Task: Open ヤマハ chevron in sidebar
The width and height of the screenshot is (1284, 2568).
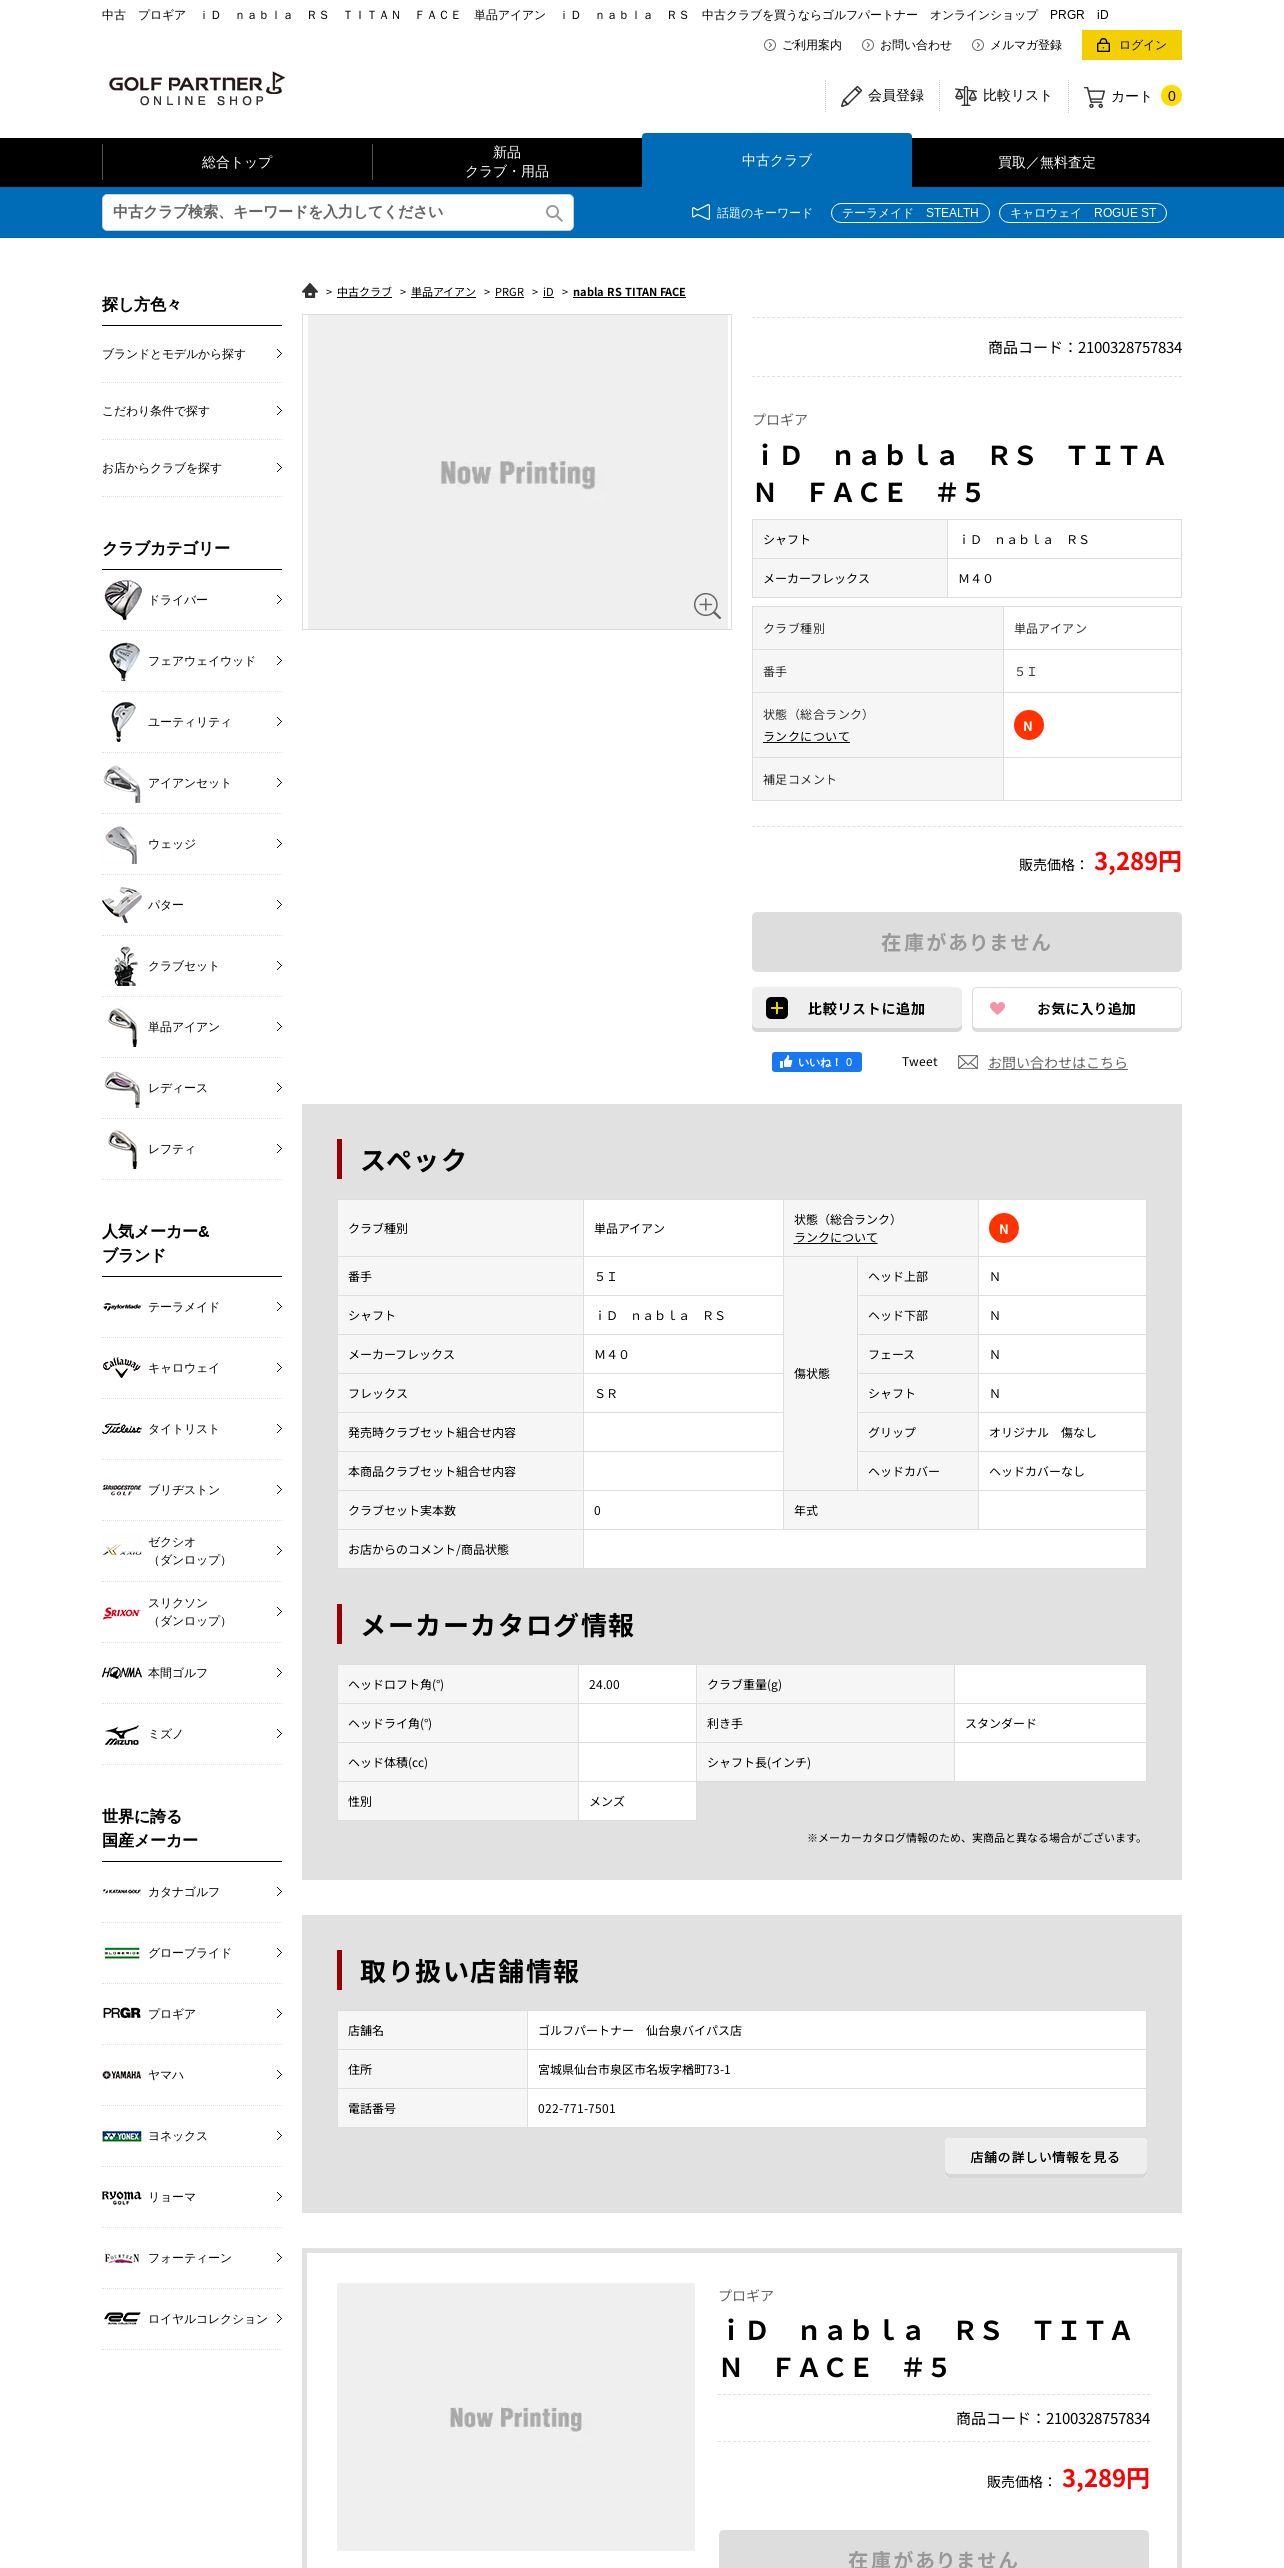Action: point(279,2075)
